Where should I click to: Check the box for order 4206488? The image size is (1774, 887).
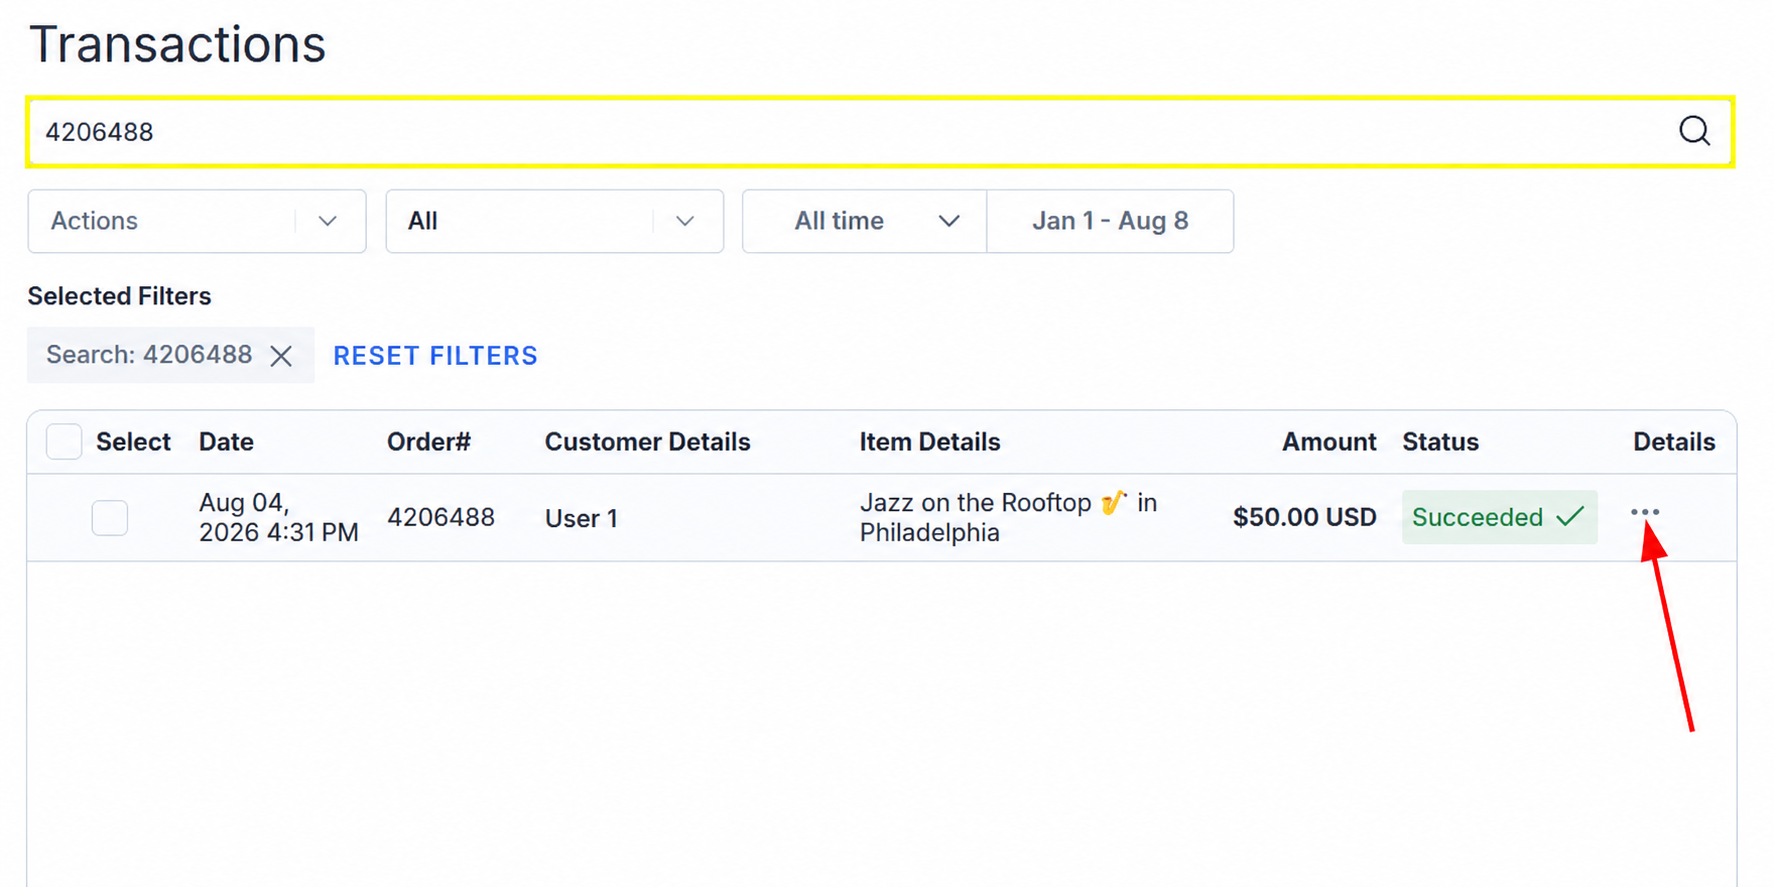point(110,517)
